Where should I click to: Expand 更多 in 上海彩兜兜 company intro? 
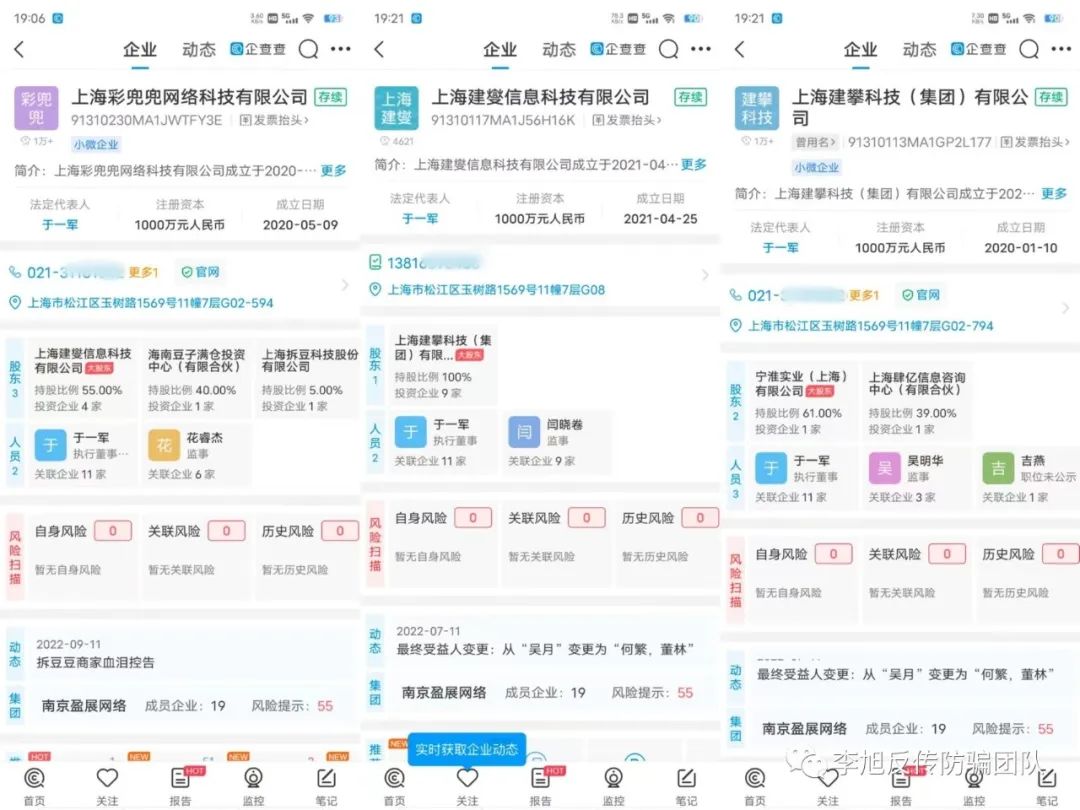pos(334,170)
